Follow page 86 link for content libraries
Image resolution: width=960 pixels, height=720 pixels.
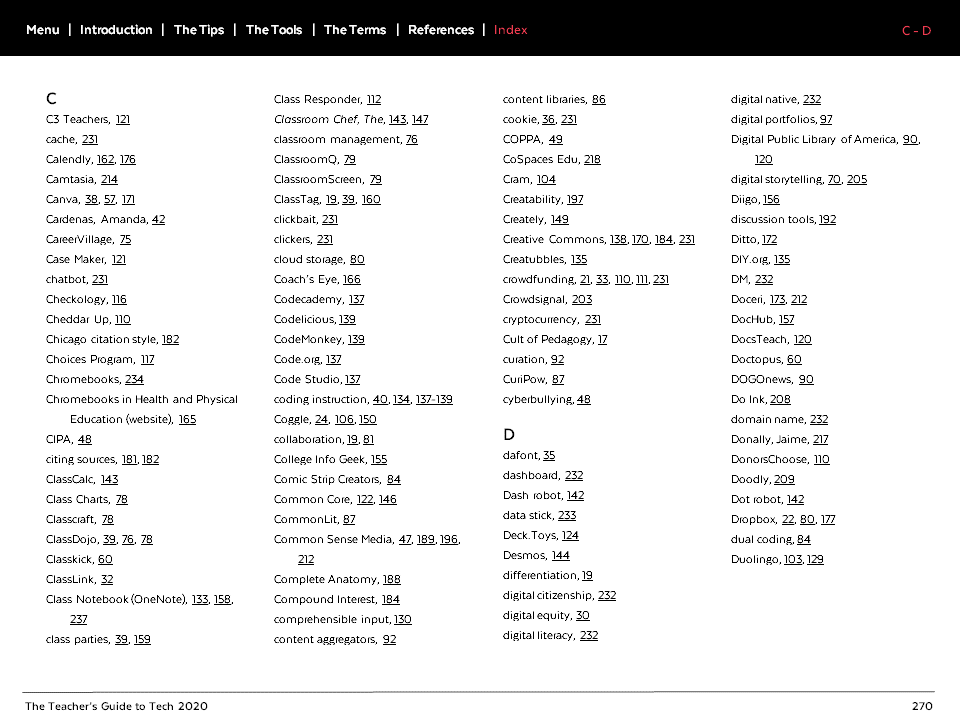tap(599, 99)
